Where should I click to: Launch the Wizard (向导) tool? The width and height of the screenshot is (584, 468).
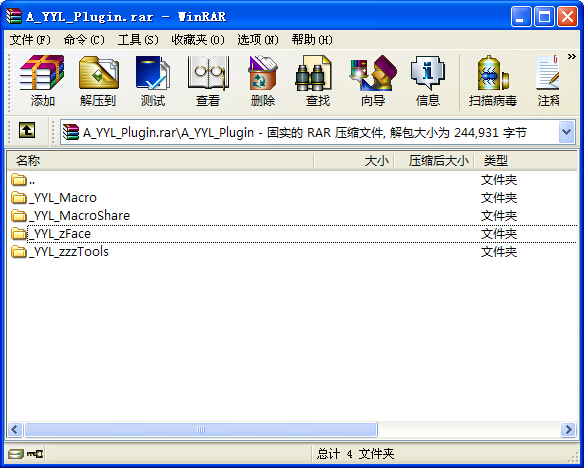tap(372, 80)
